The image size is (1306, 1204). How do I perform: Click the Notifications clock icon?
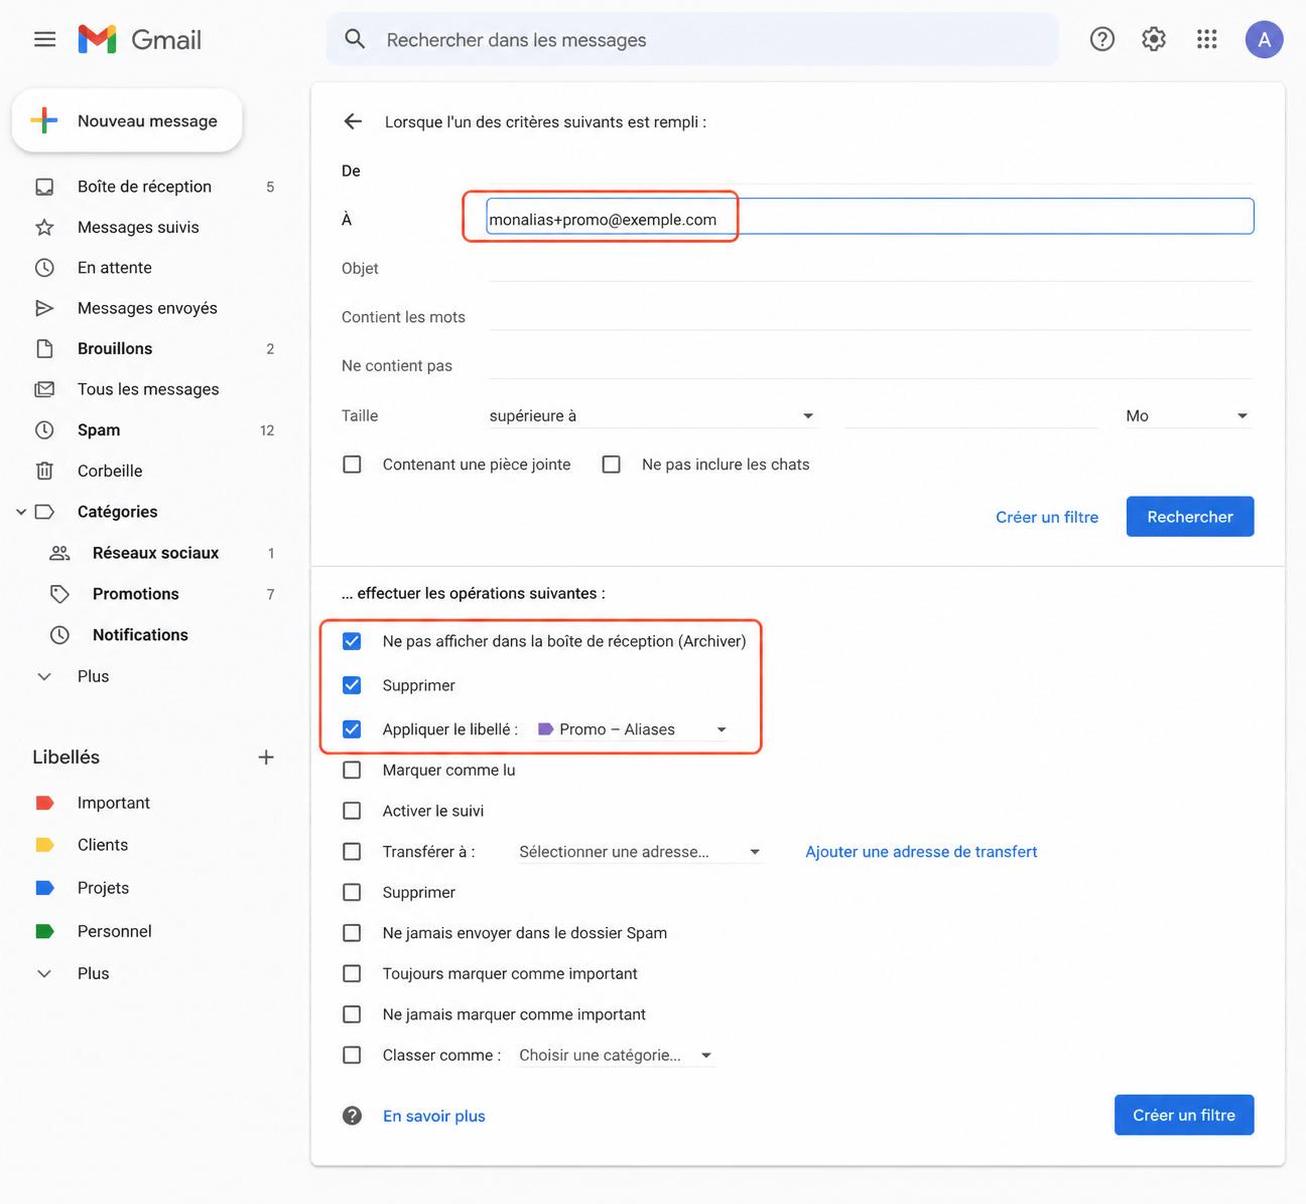(x=60, y=635)
